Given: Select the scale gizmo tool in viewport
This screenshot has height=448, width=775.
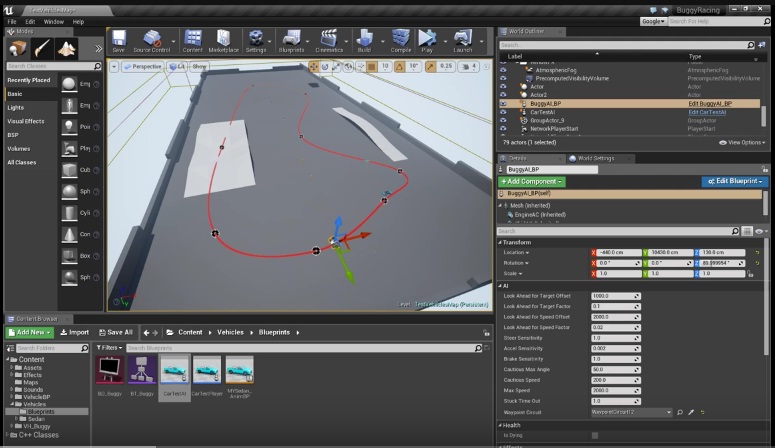Looking at the screenshot, I should 336,66.
